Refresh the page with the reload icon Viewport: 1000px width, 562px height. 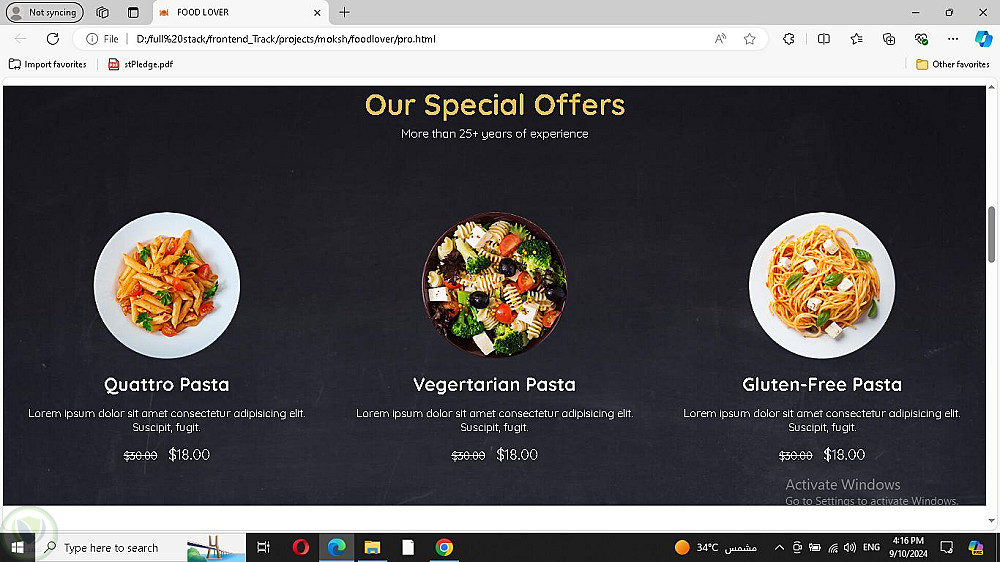53,39
